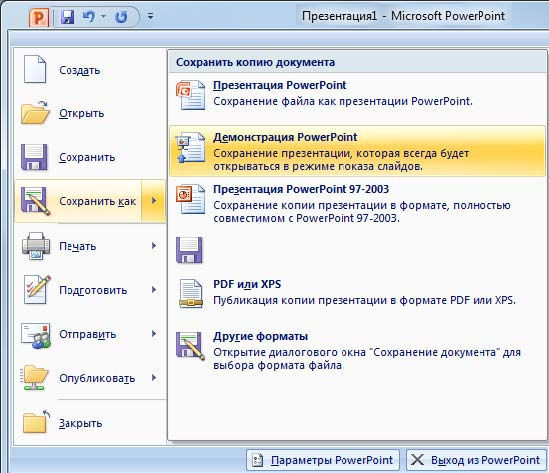This screenshot has height=473, width=549.
Task: Click description text Сохранение файла как презентации PowerPoint
Action: pyautogui.click(x=343, y=101)
